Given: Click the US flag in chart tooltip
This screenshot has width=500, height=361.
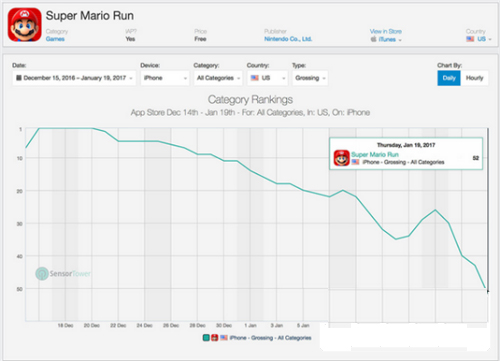Looking at the screenshot, I should [355, 162].
